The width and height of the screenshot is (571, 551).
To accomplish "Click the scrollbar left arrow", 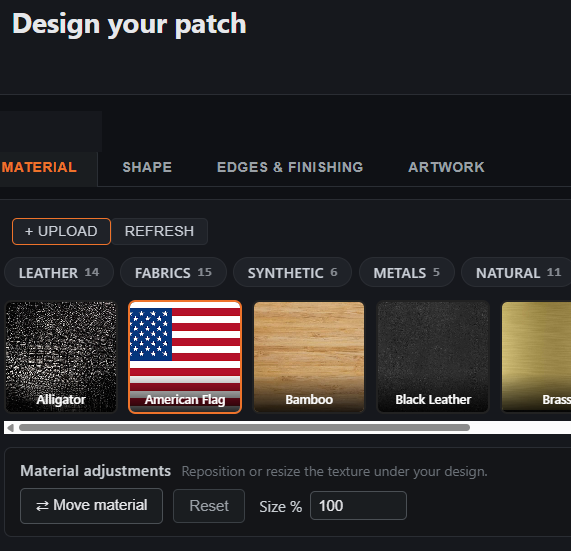I will 11,428.
